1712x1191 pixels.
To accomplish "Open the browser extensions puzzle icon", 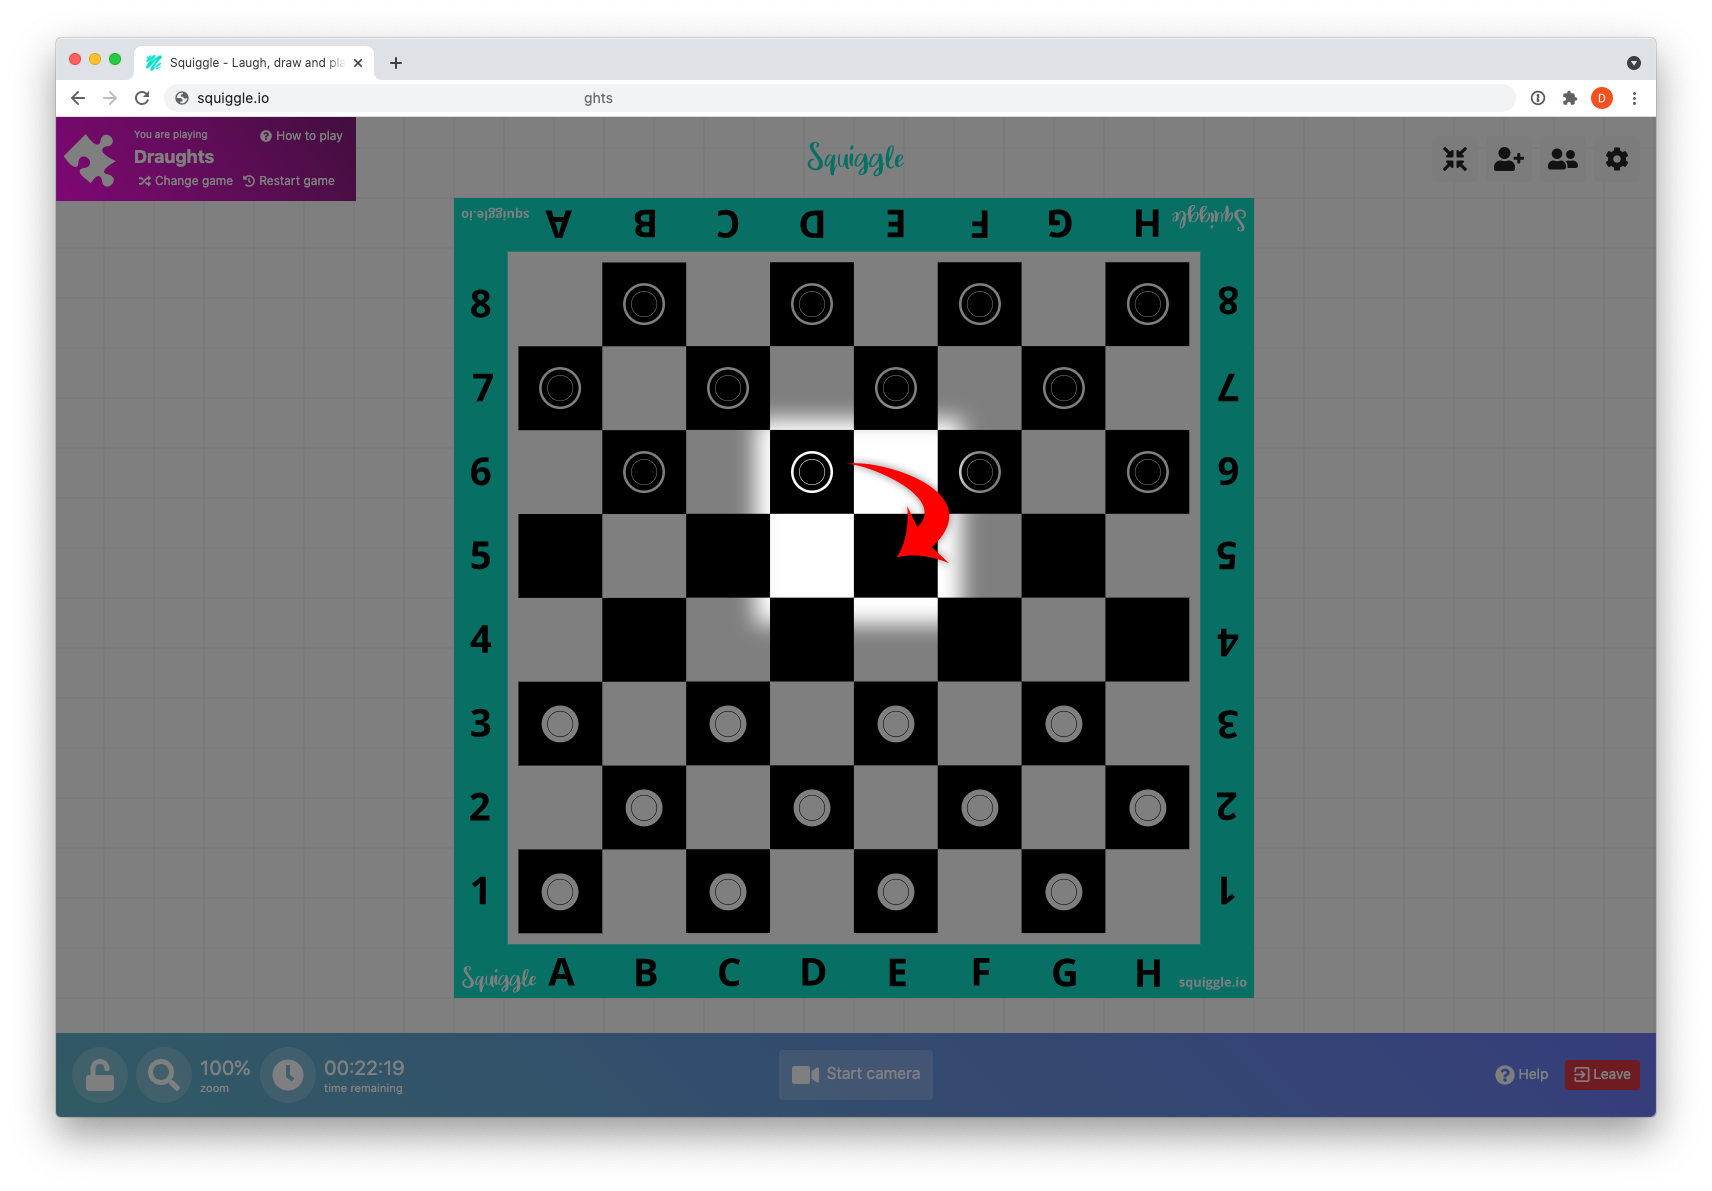I will click(x=1570, y=98).
